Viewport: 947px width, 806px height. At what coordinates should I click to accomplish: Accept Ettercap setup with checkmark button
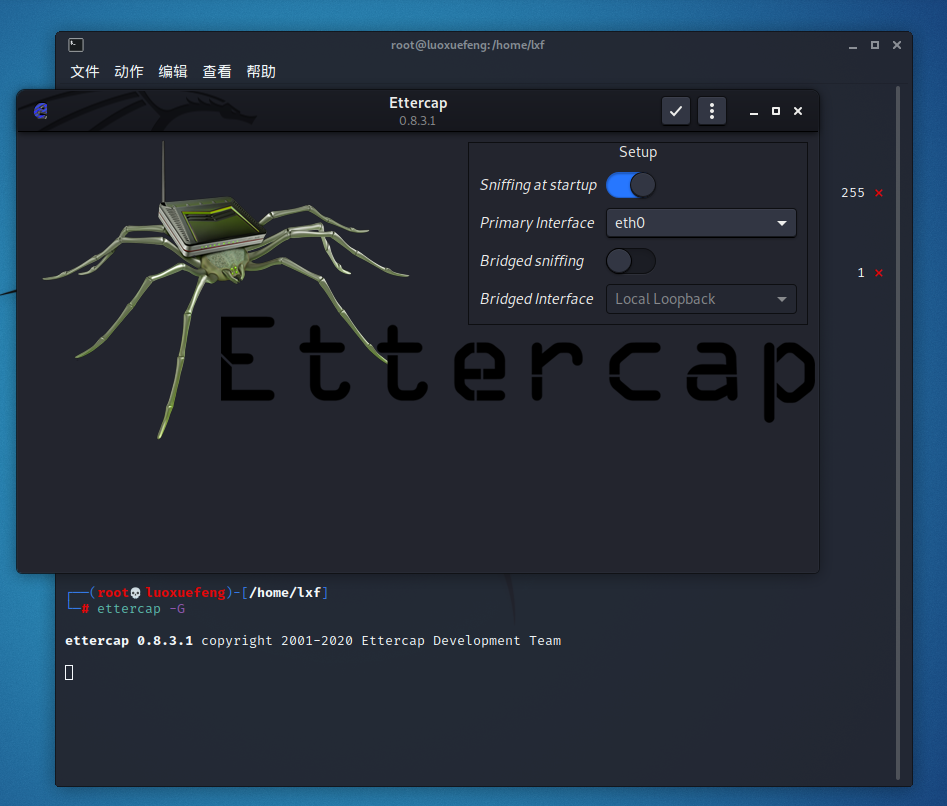click(676, 111)
